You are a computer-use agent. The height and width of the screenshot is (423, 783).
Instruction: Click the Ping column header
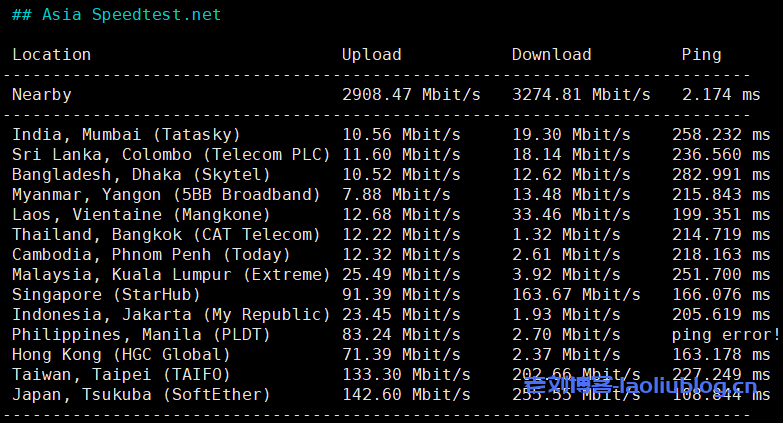click(701, 55)
